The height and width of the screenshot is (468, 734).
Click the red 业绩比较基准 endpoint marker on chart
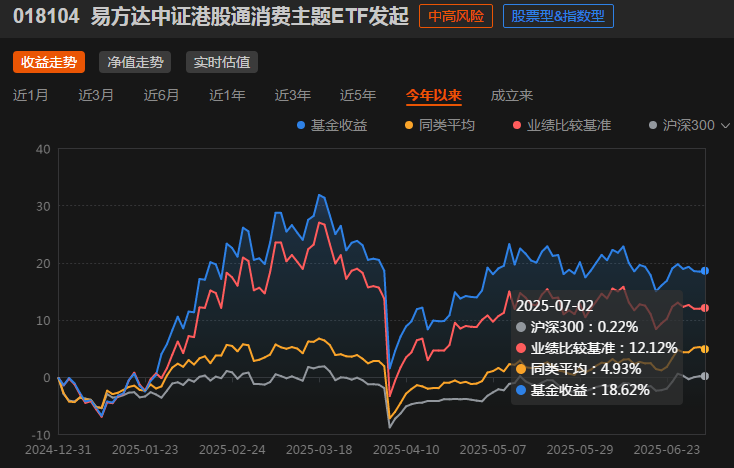point(705,308)
